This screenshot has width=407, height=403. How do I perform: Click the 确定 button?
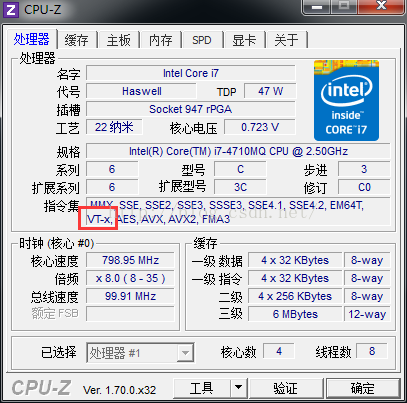[x=363, y=388]
